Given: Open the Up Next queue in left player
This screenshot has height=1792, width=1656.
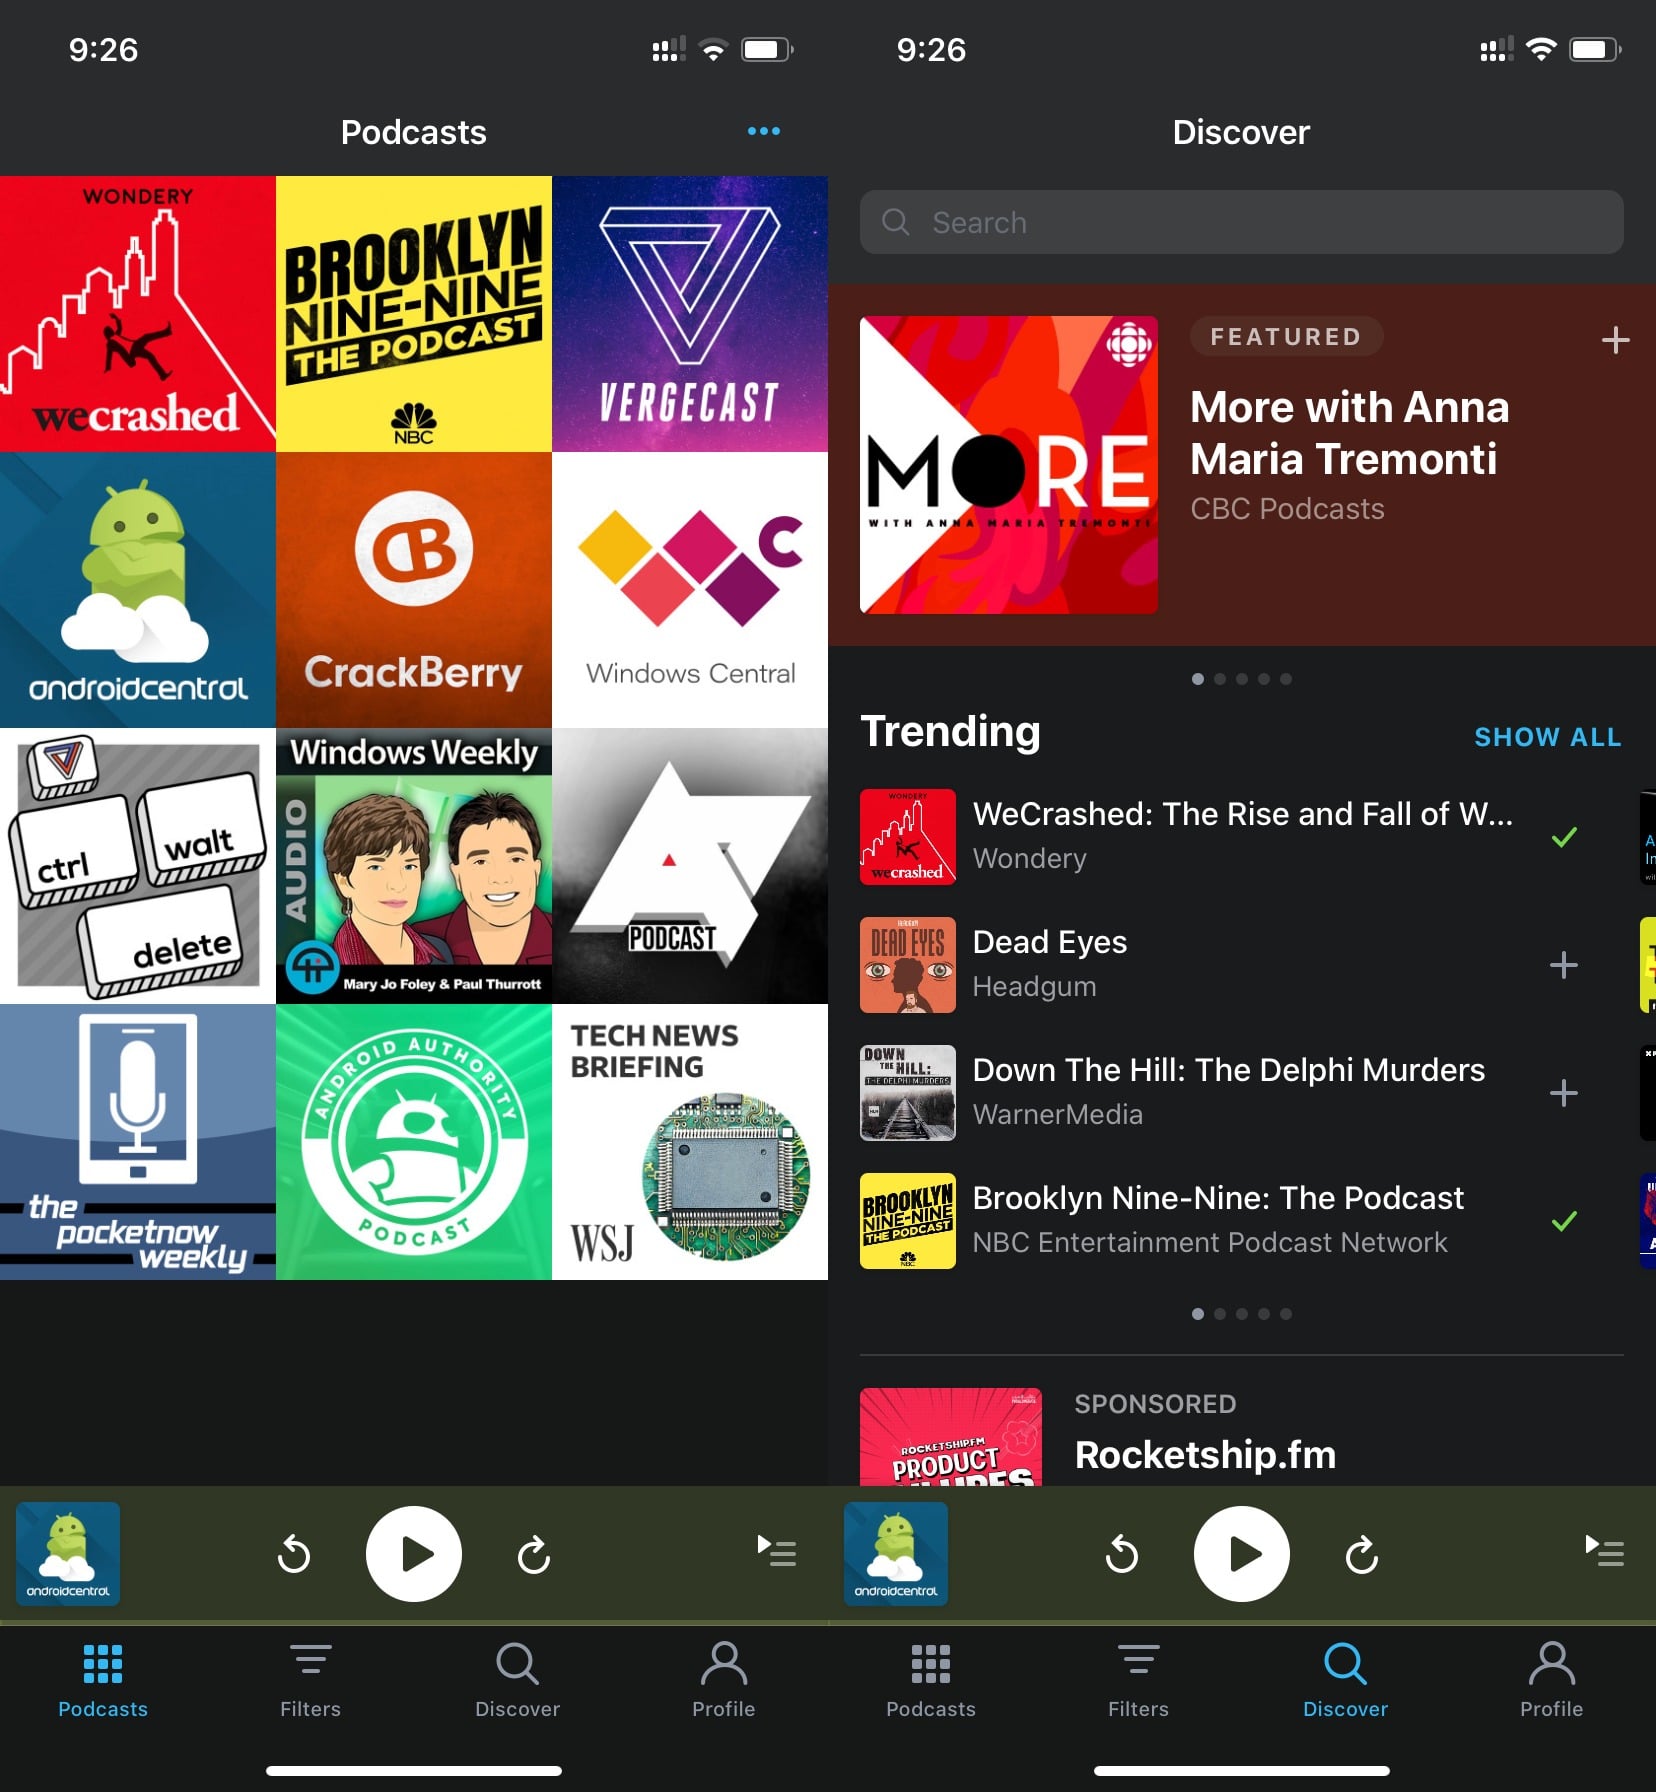Looking at the screenshot, I should (777, 1551).
